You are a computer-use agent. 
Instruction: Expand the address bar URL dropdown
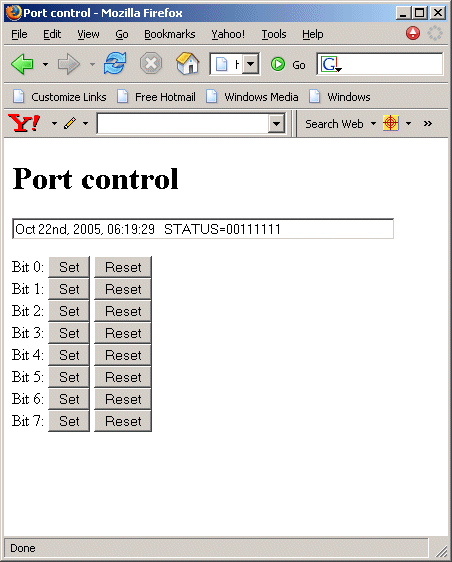pos(251,64)
